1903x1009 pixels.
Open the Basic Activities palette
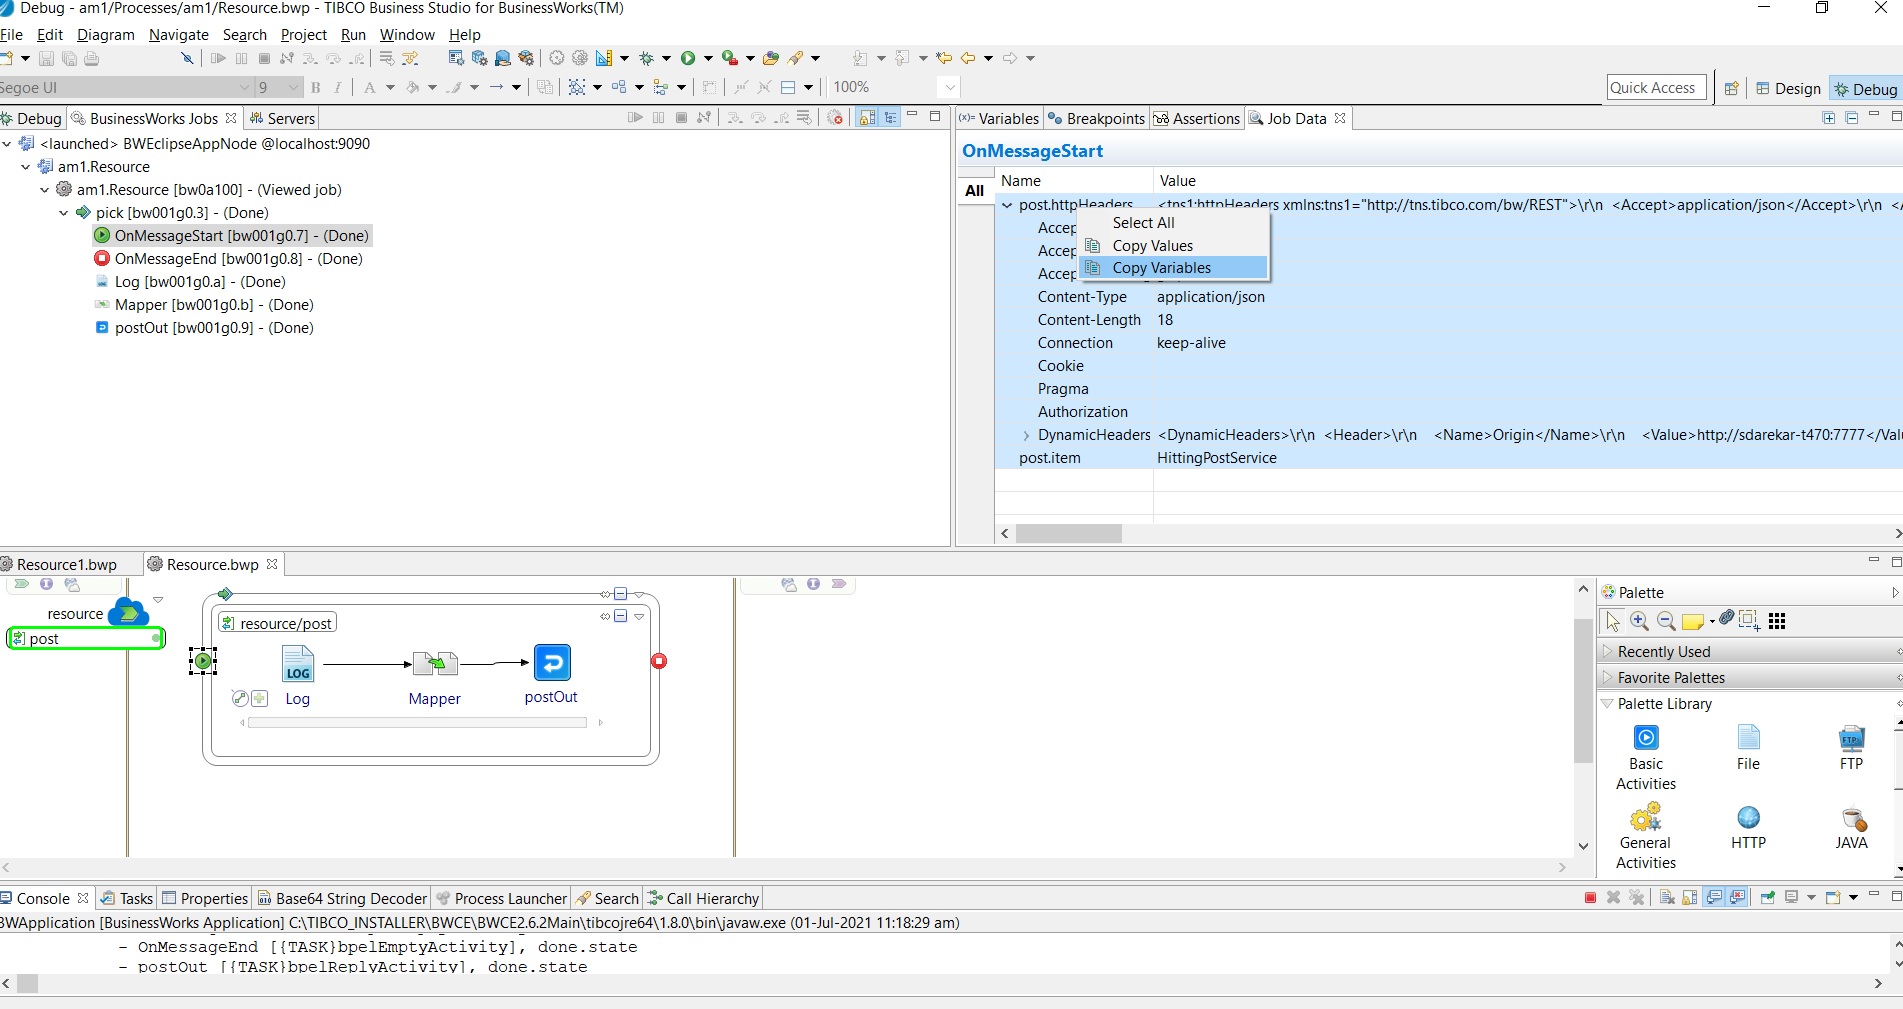(1646, 758)
